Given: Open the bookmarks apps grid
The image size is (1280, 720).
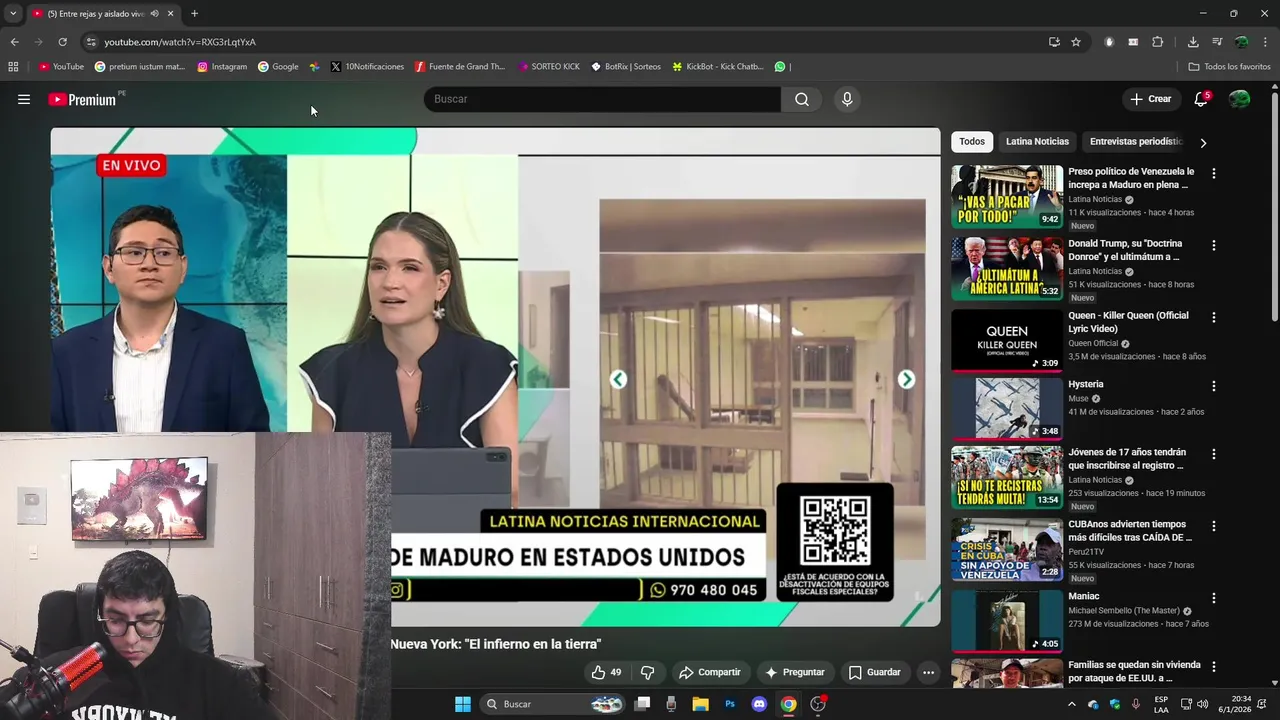Looking at the screenshot, I should point(13,67).
